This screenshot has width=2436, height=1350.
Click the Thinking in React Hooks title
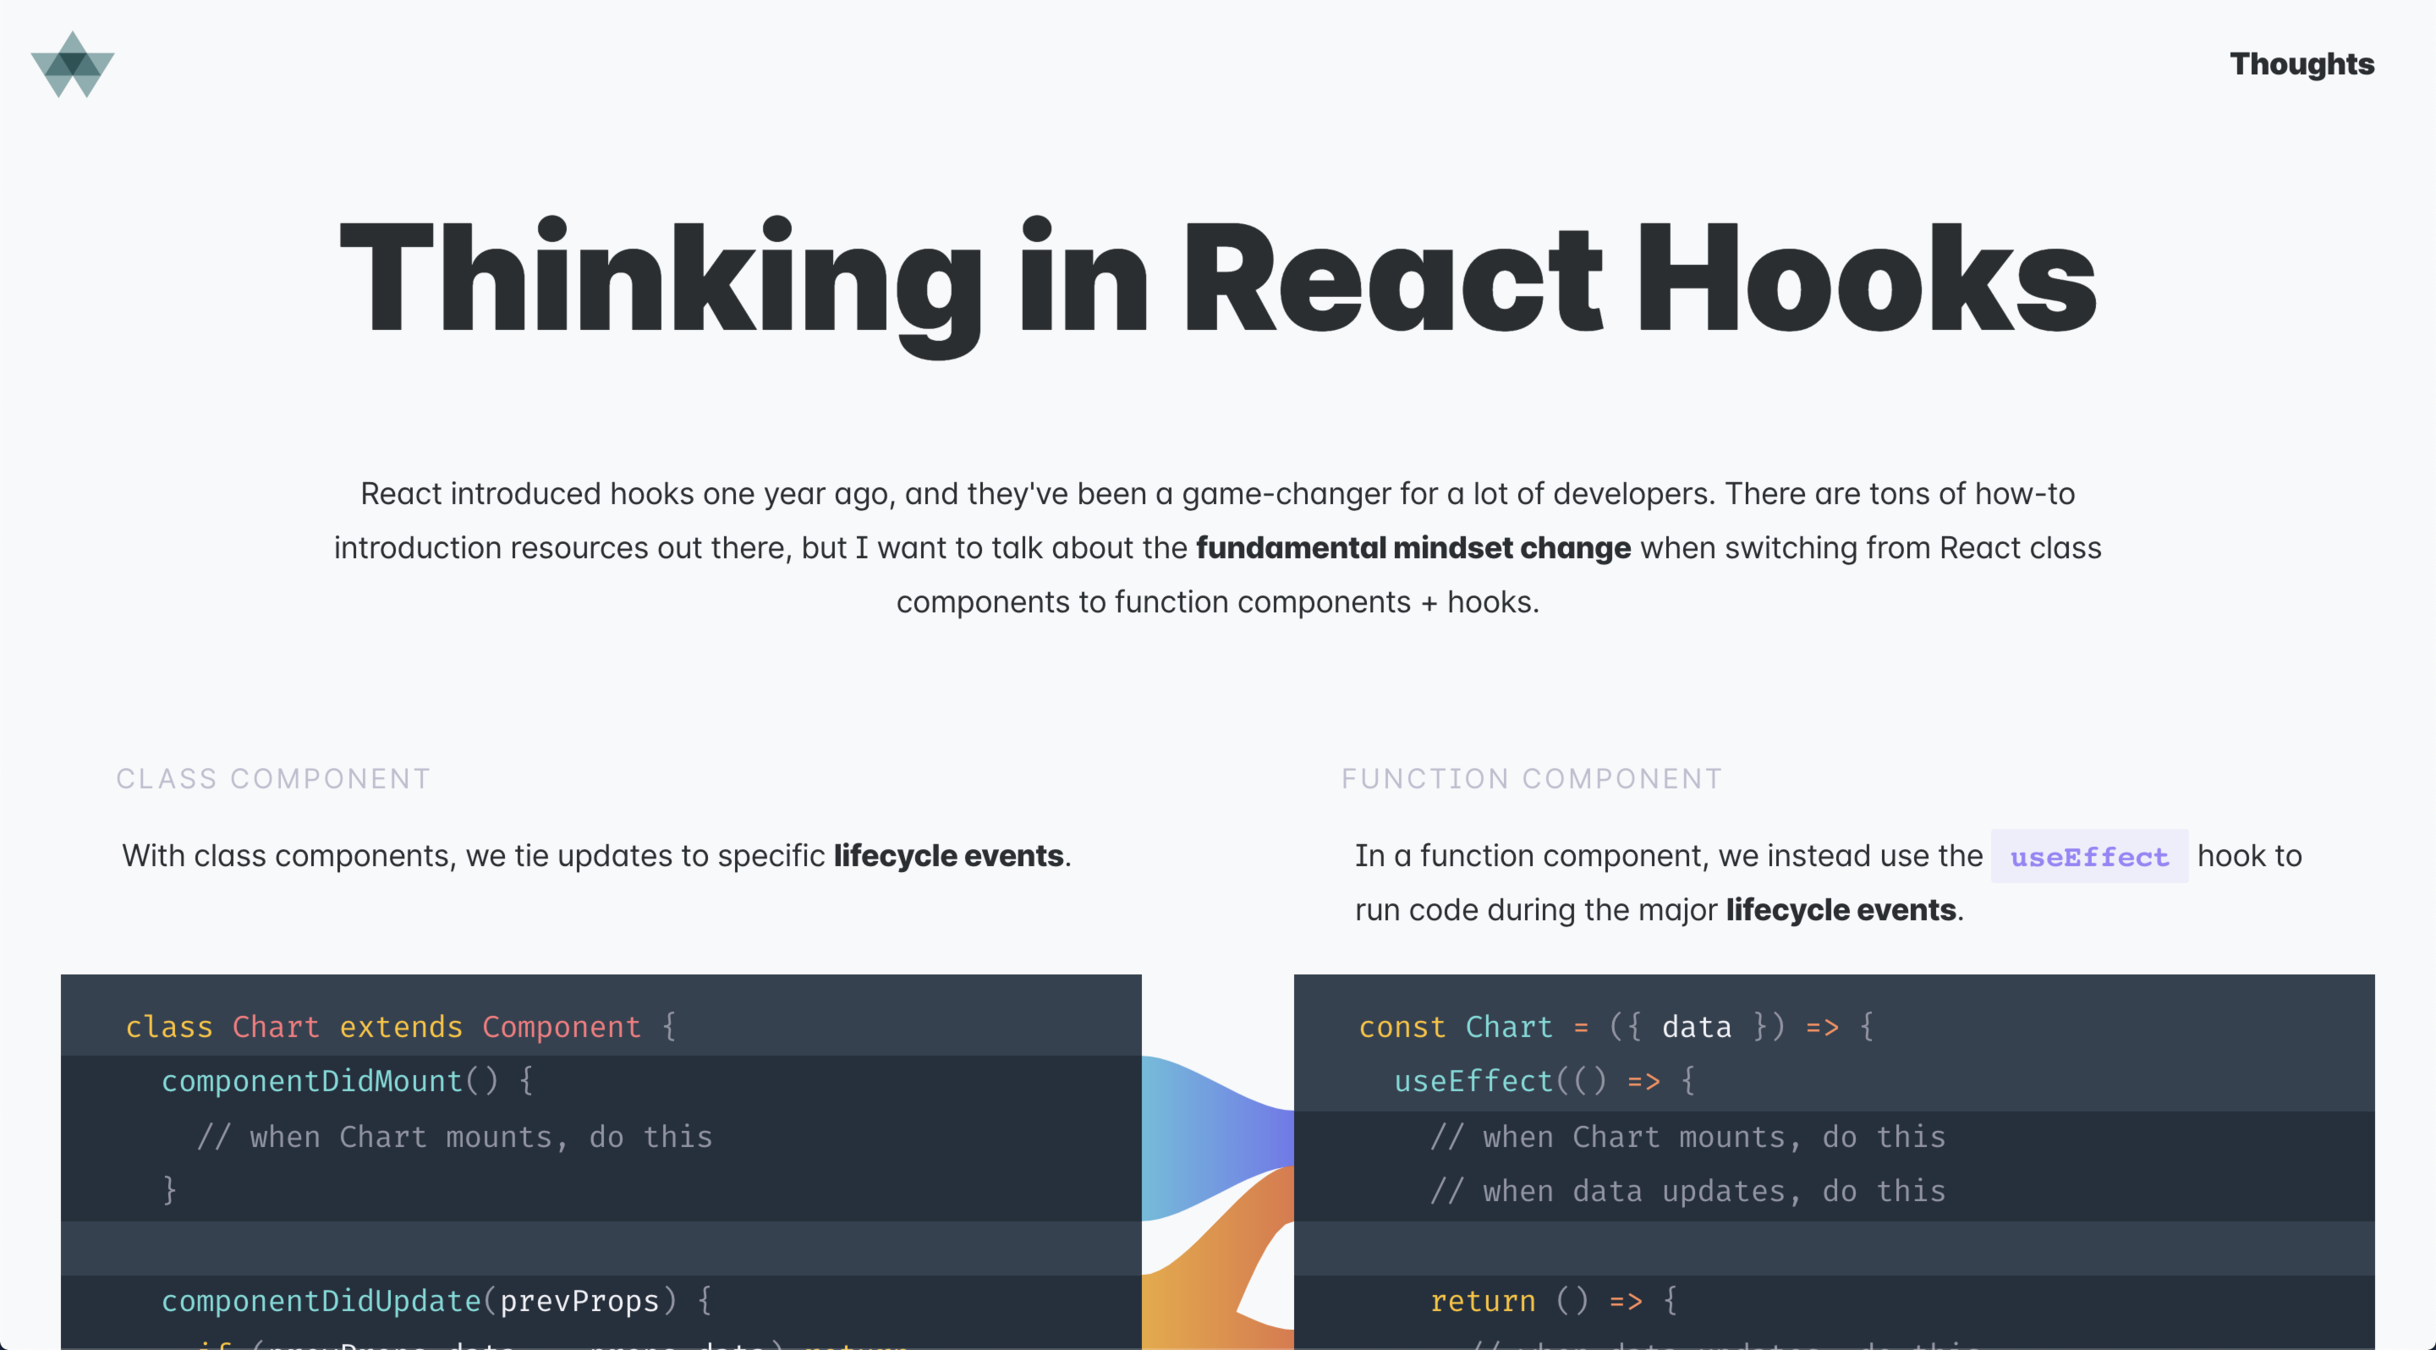point(1217,278)
